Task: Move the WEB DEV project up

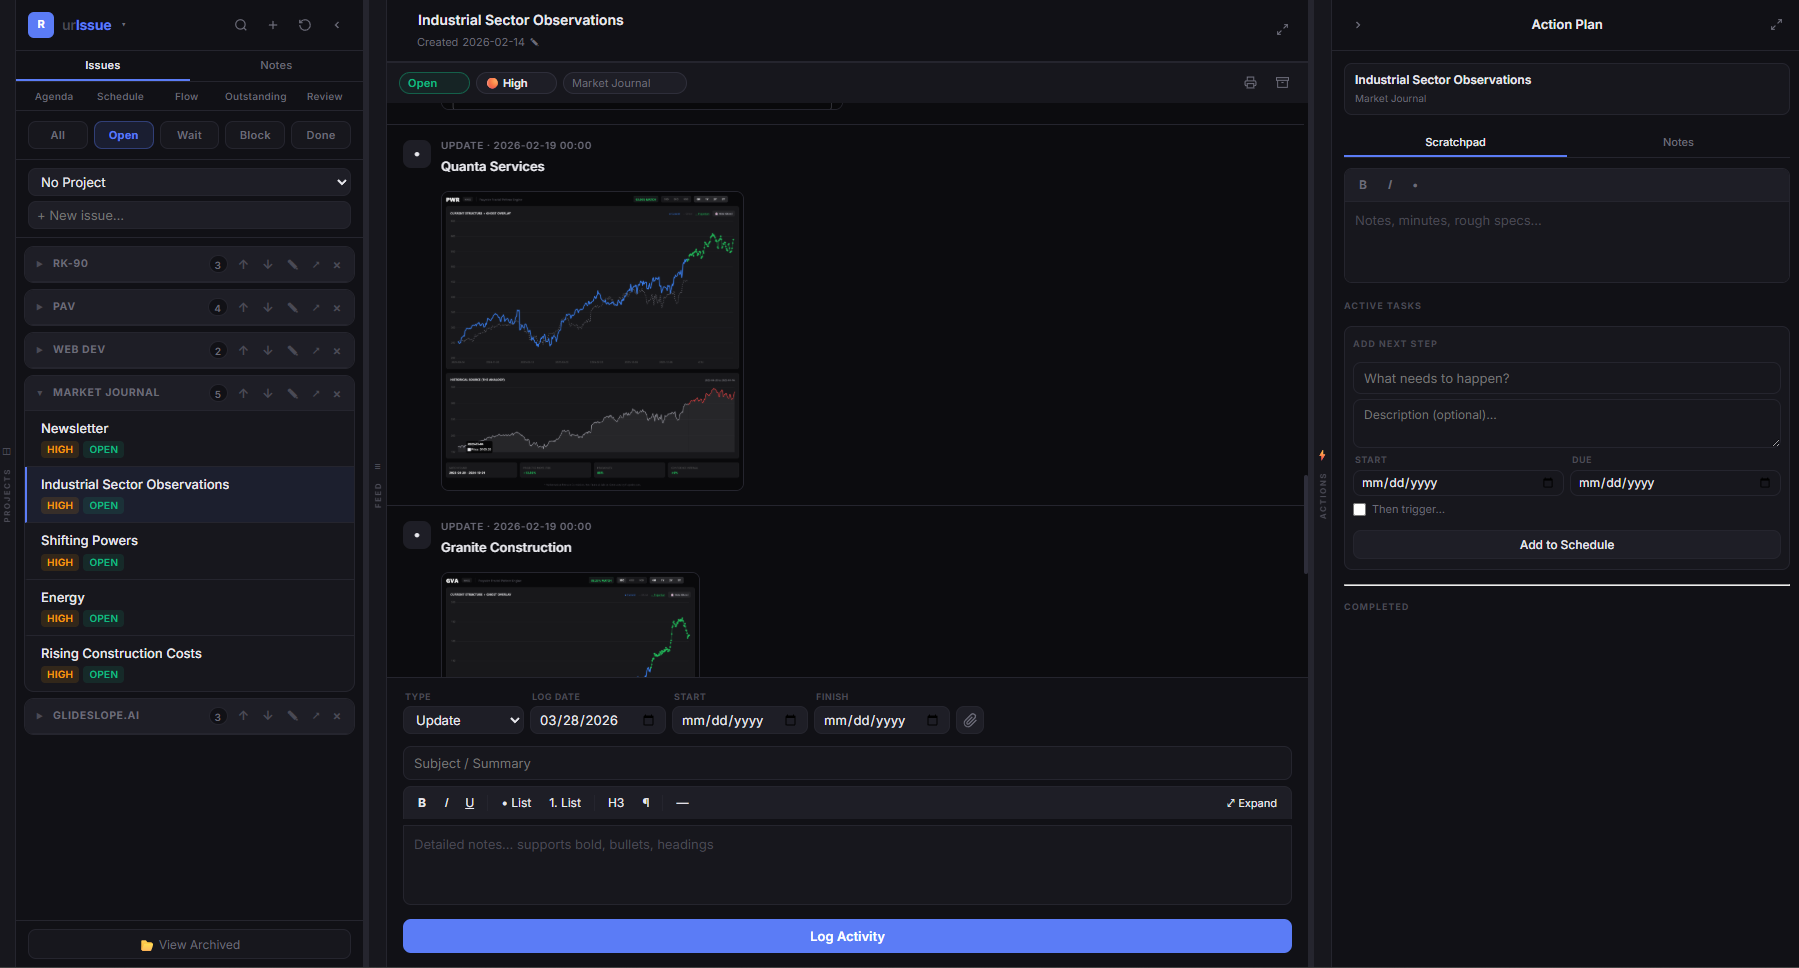Action: pyautogui.click(x=243, y=350)
